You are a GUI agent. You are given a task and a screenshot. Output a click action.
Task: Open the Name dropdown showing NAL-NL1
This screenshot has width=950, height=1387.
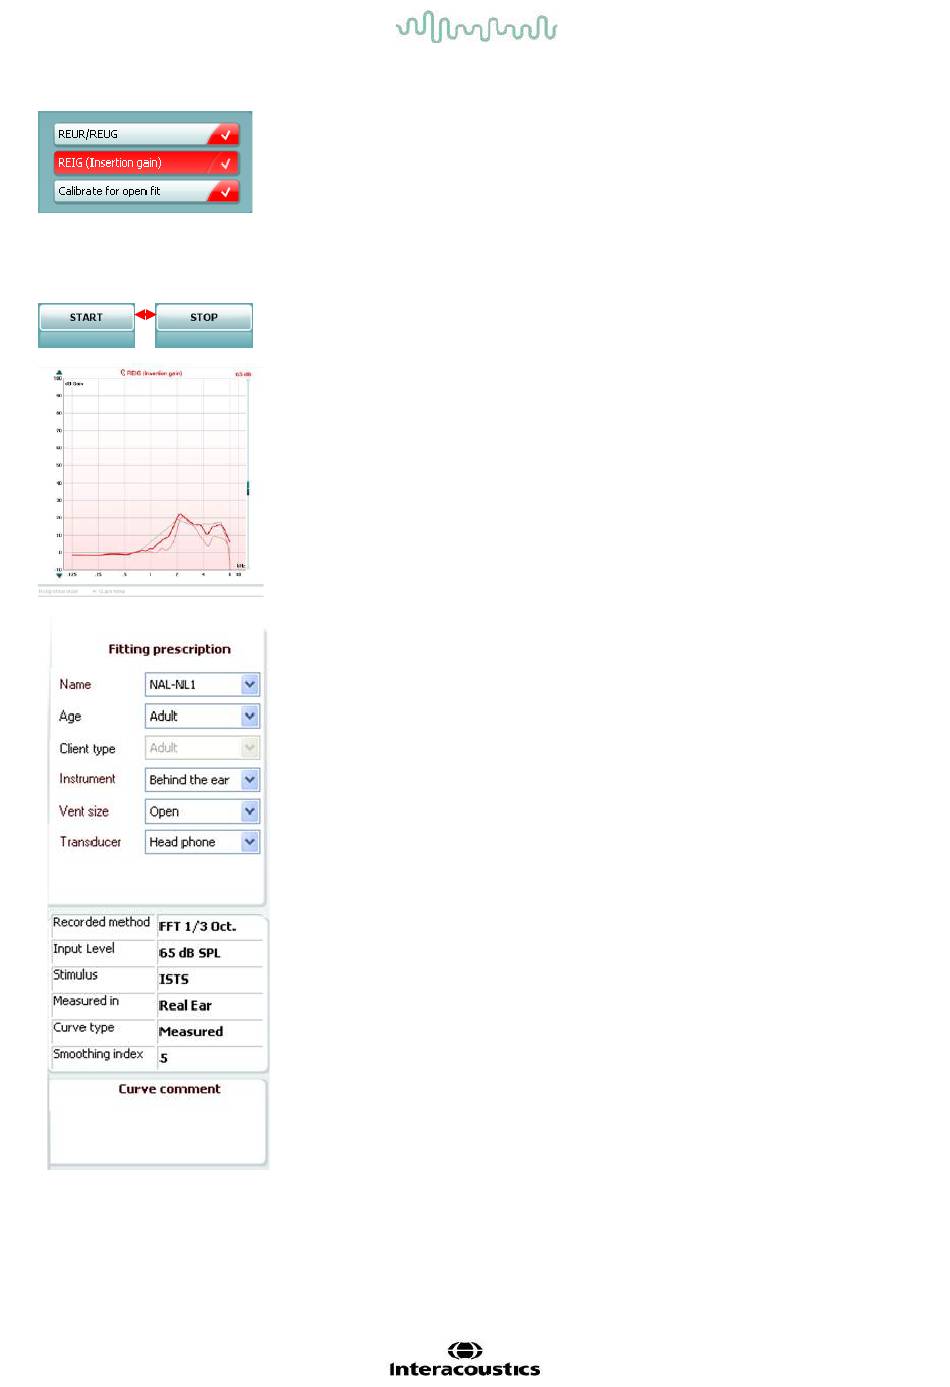[202, 684]
